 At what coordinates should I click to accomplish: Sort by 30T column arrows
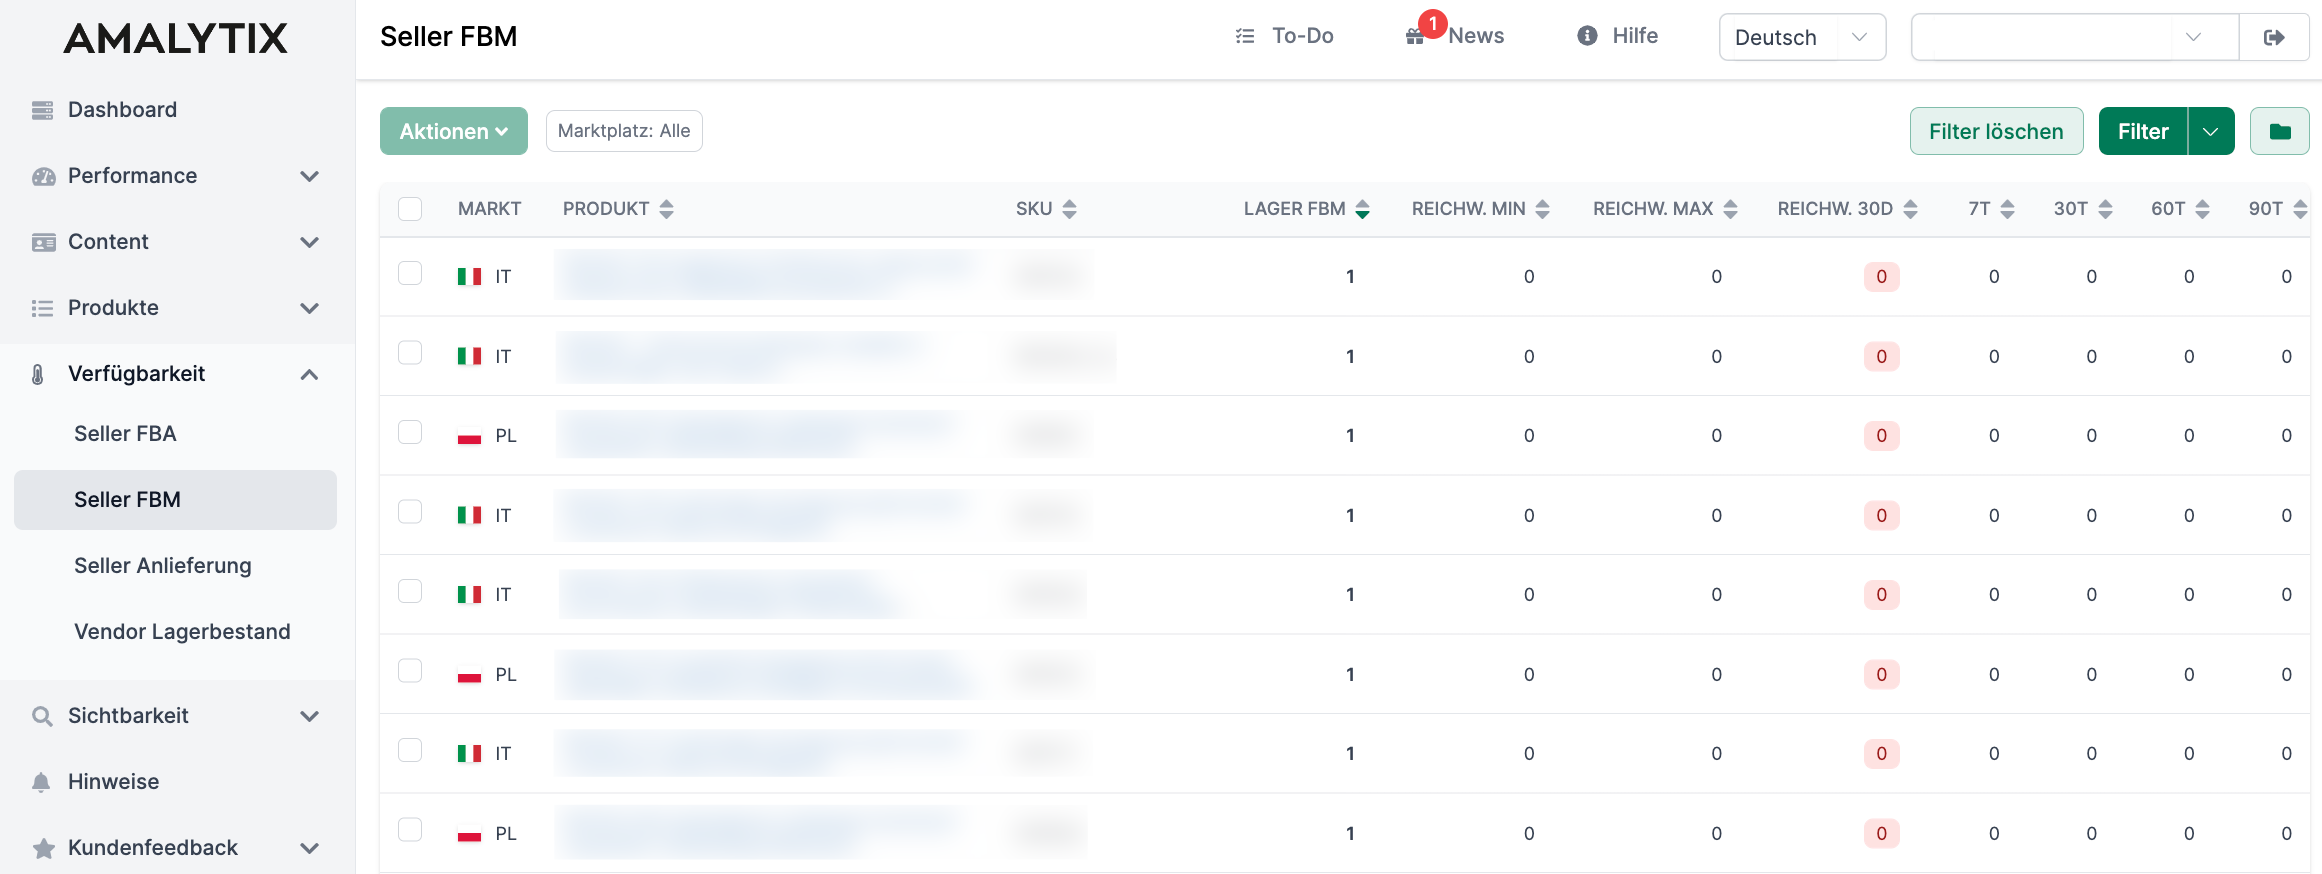2106,209
